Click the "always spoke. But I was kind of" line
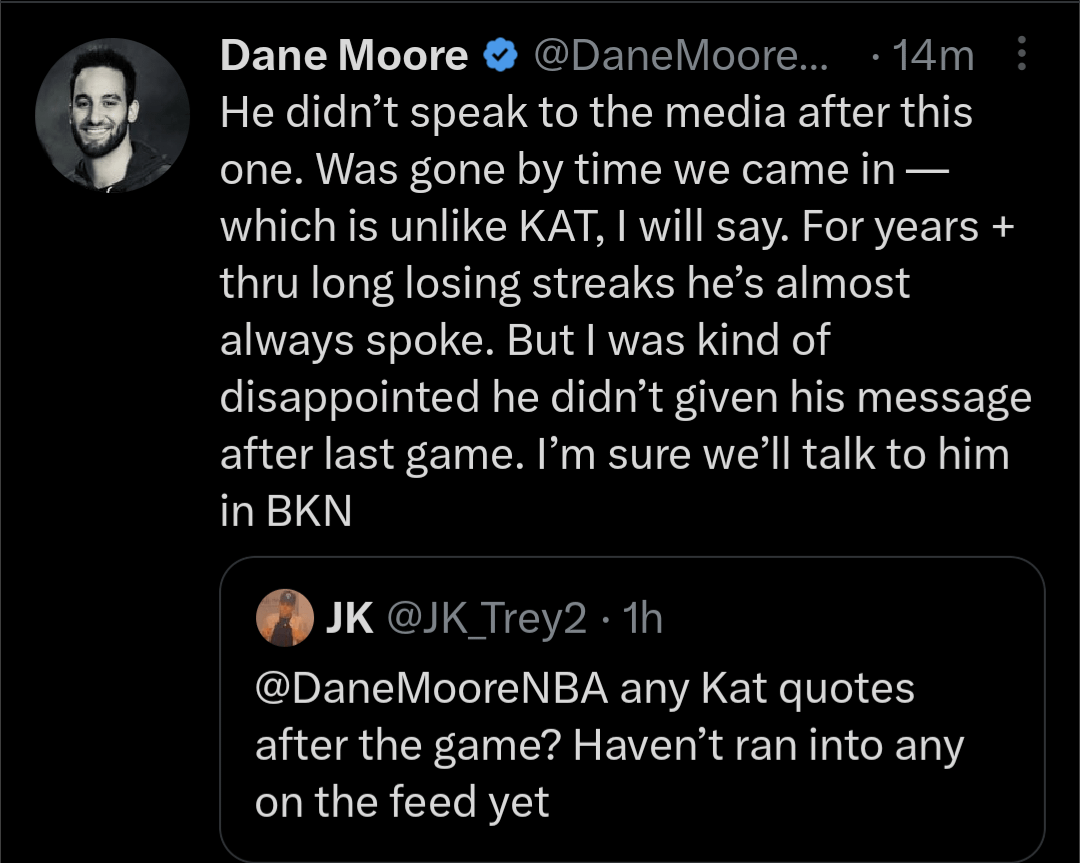 (x=524, y=340)
